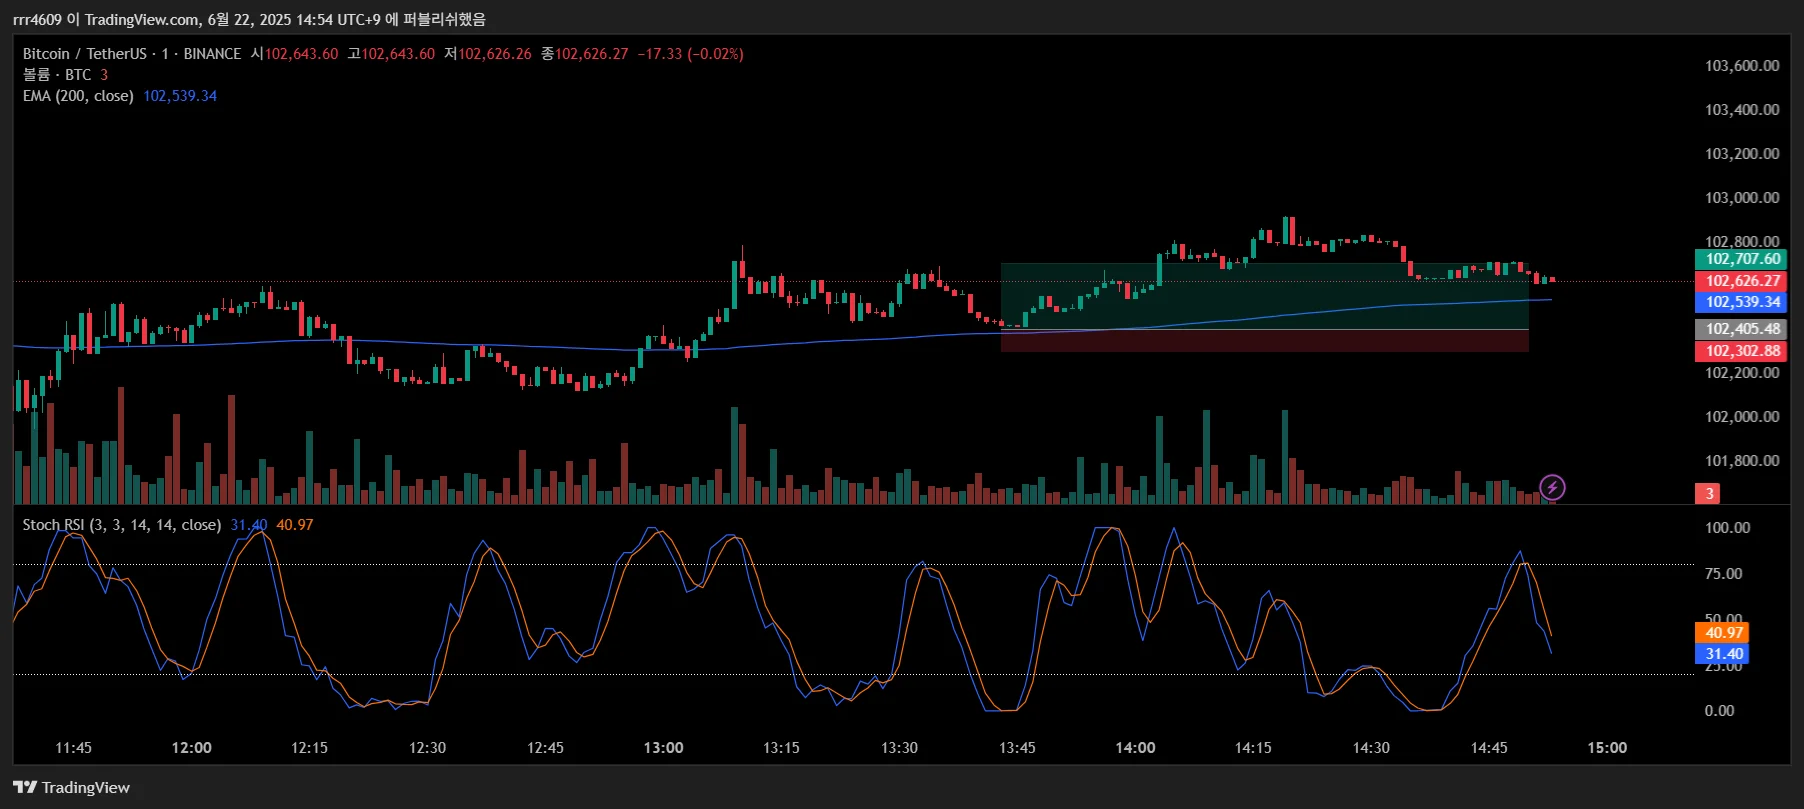The height and width of the screenshot is (809, 1804).
Task: Select the green 102,707.60 take-profit price tag
Action: pos(1742,259)
